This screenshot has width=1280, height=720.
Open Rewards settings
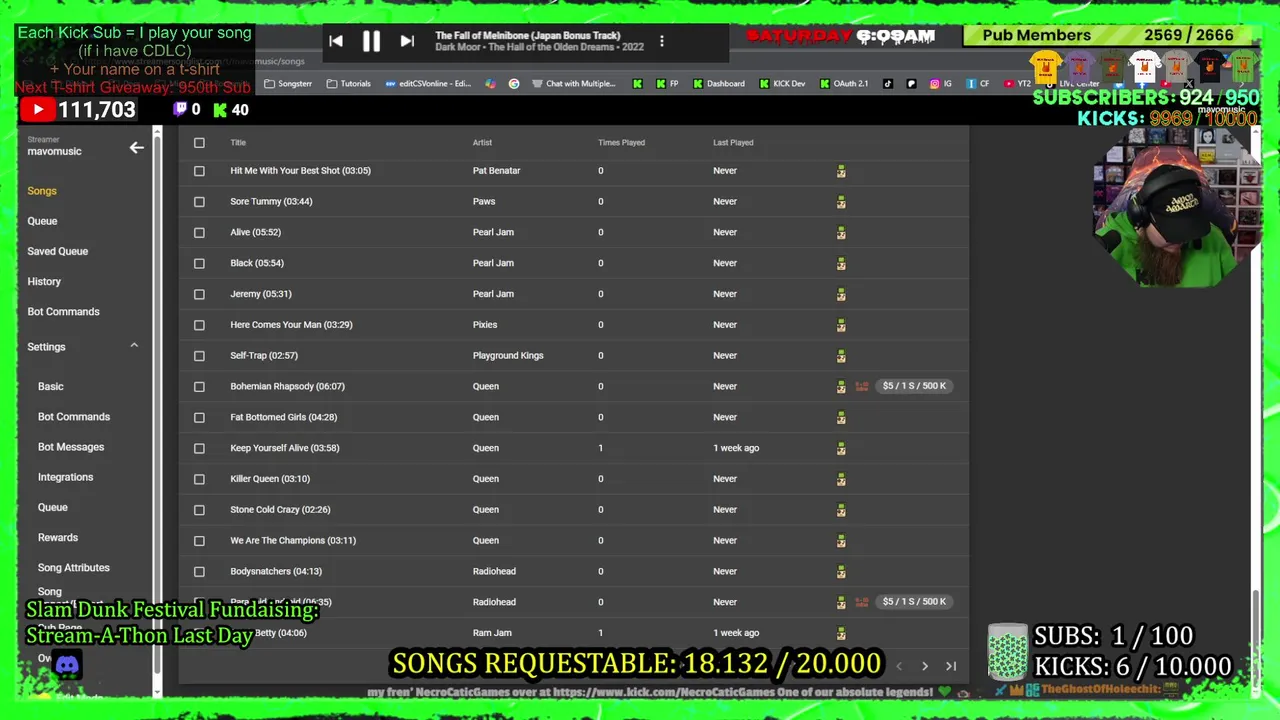click(58, 538)
